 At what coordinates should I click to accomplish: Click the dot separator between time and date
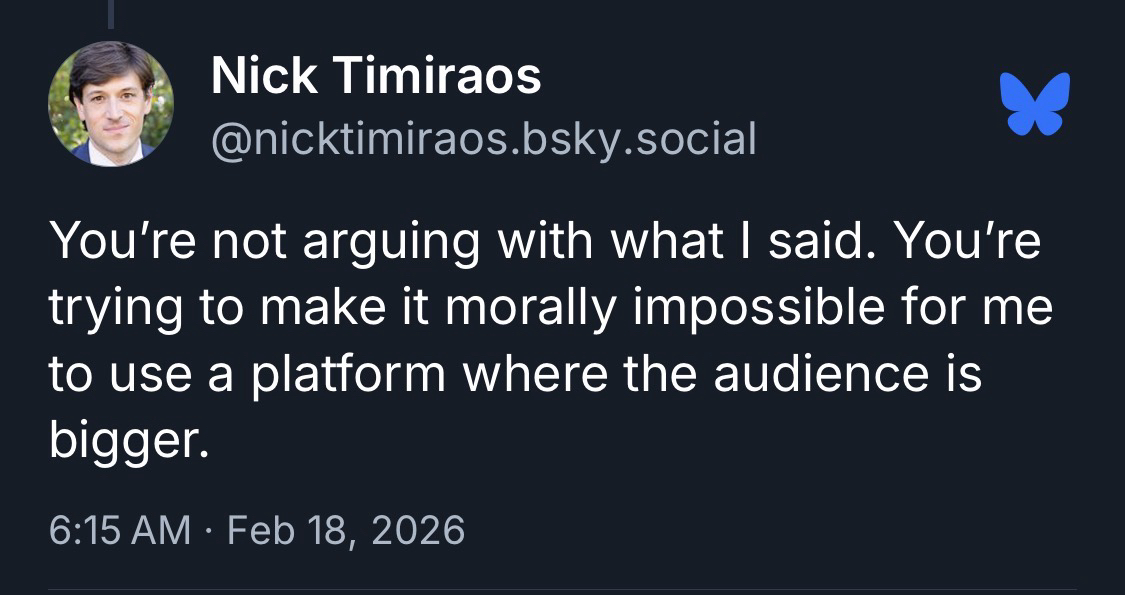(209, 529)
